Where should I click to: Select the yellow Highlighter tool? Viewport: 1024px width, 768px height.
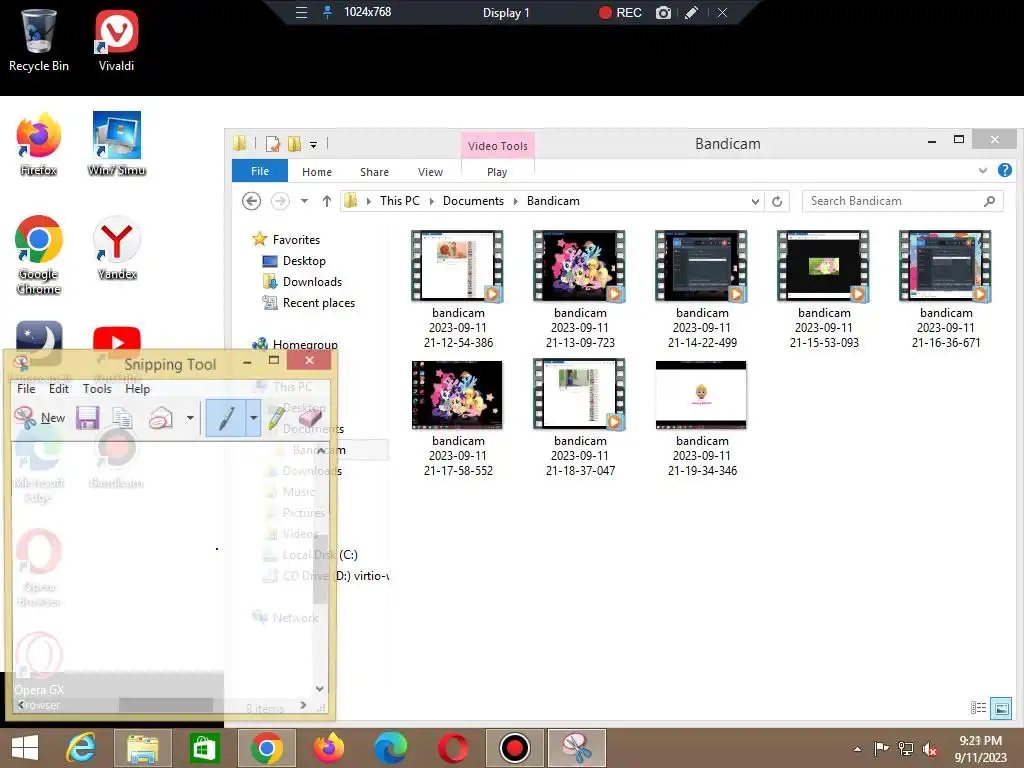tap(276, 418)
